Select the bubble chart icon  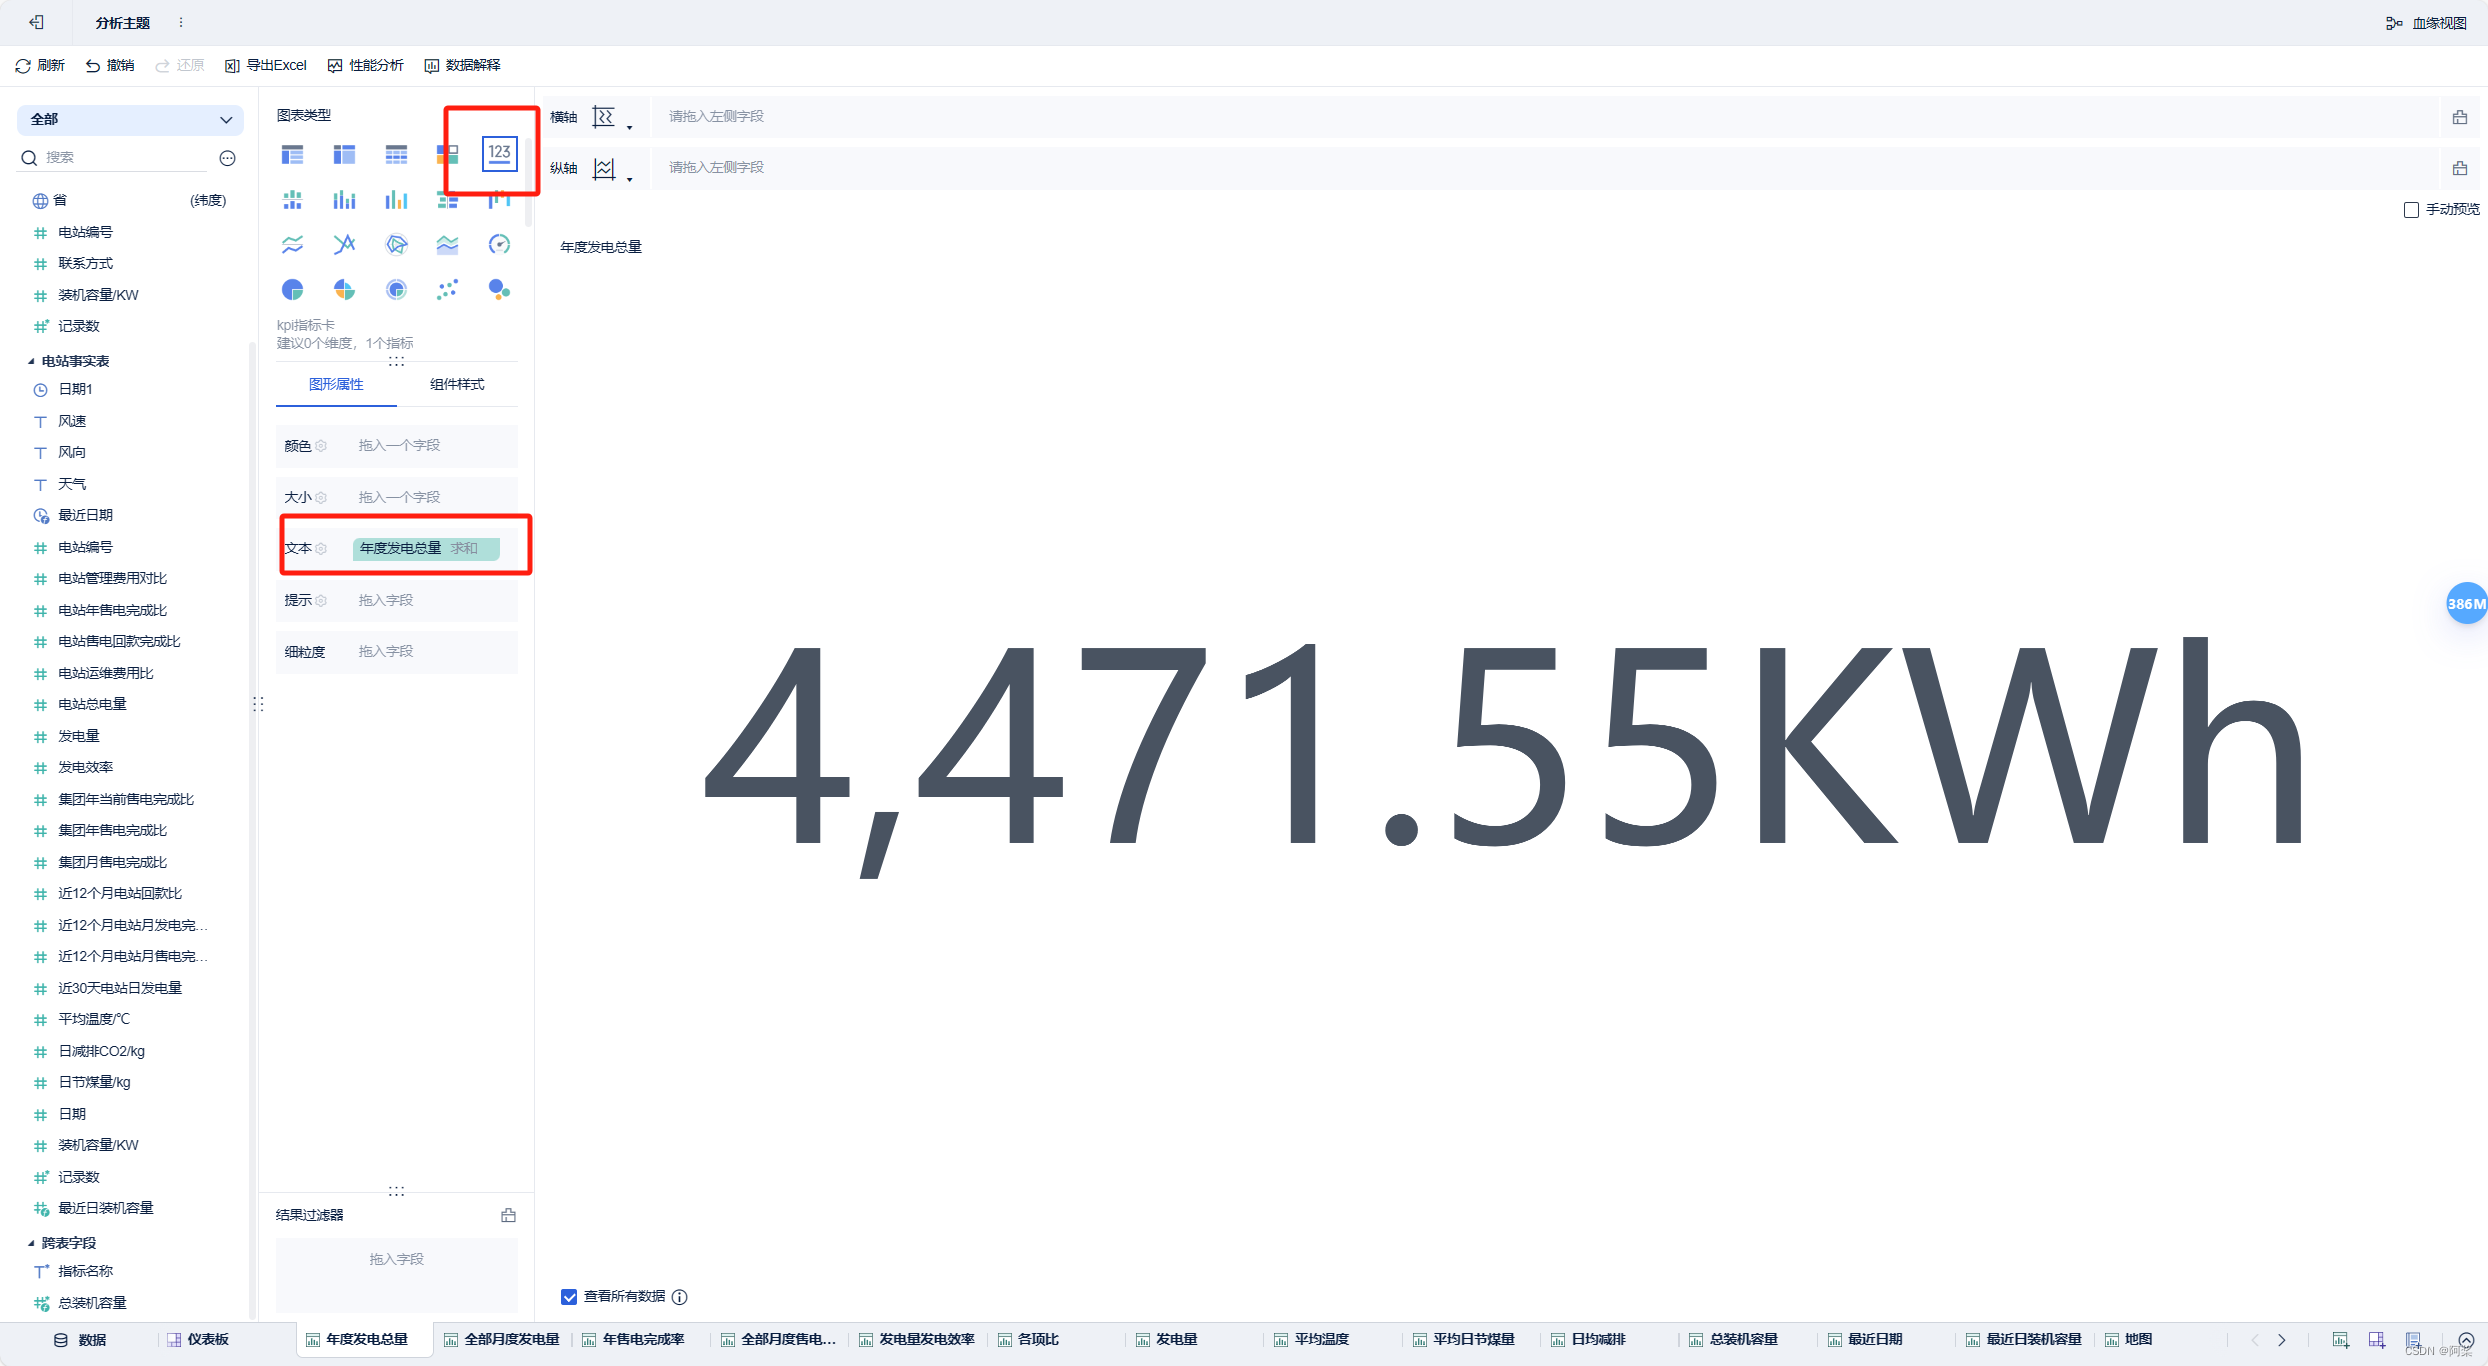pyautogui.click(x=499, y=290)
